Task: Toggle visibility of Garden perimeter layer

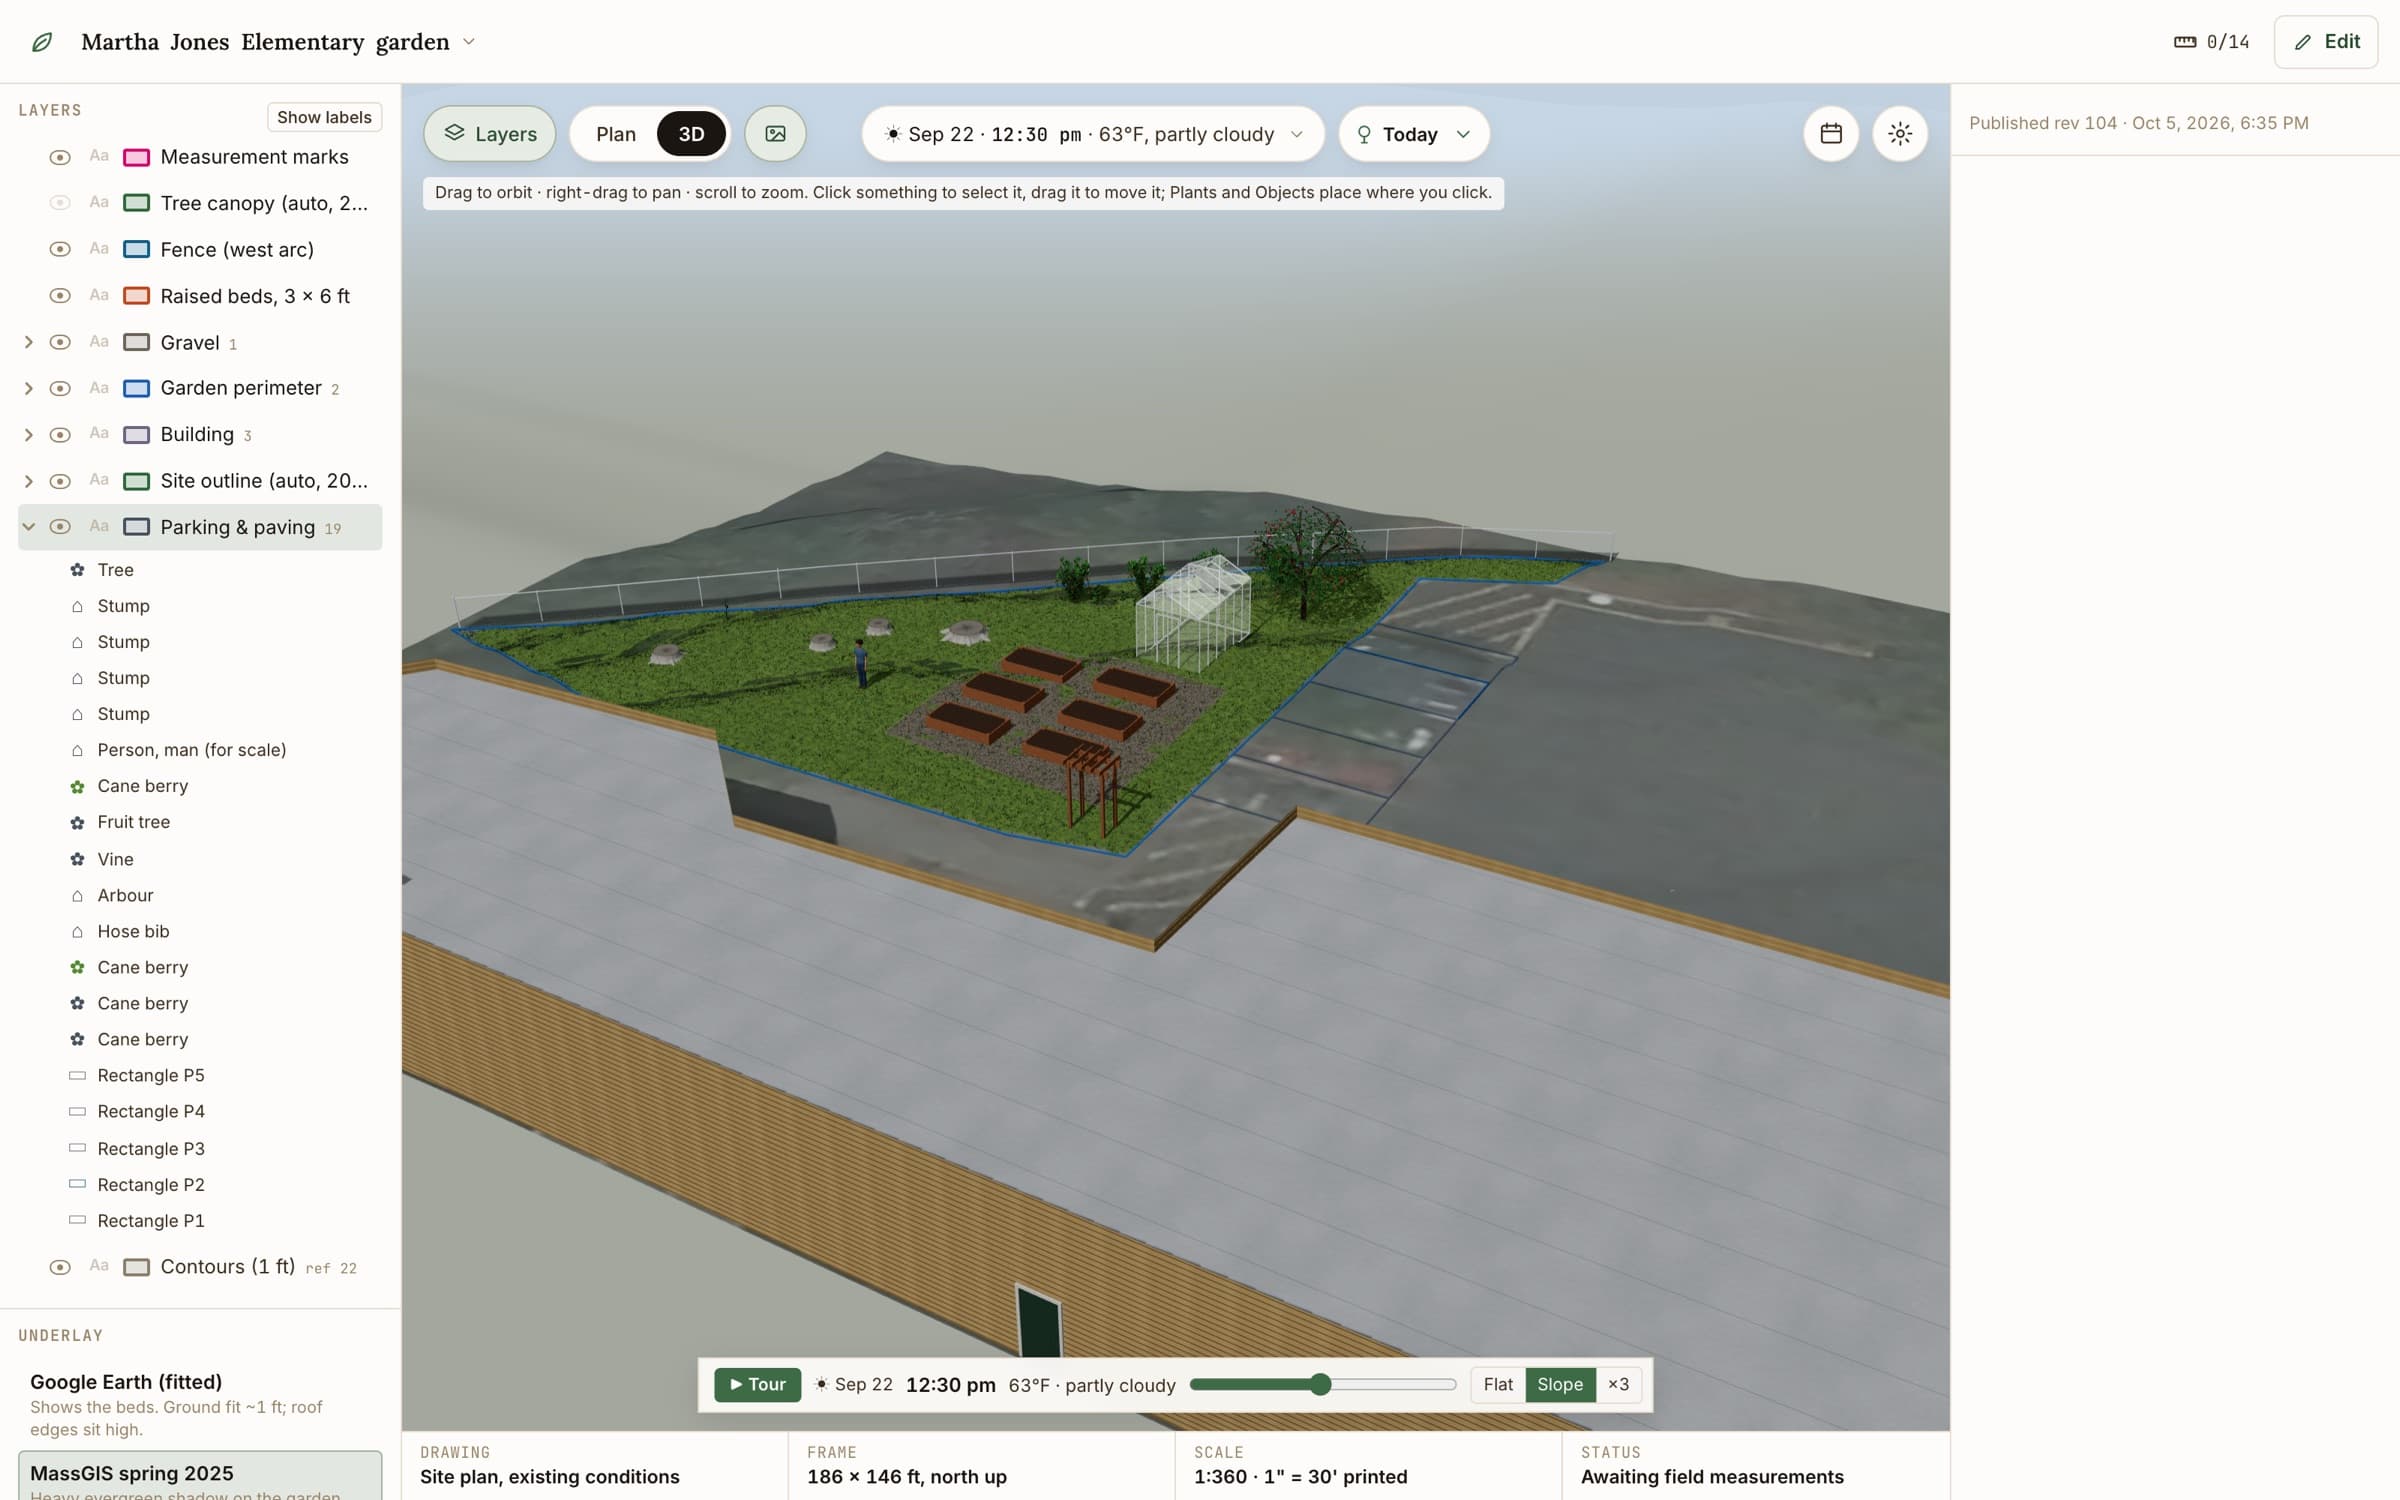Action: point(60,388)
